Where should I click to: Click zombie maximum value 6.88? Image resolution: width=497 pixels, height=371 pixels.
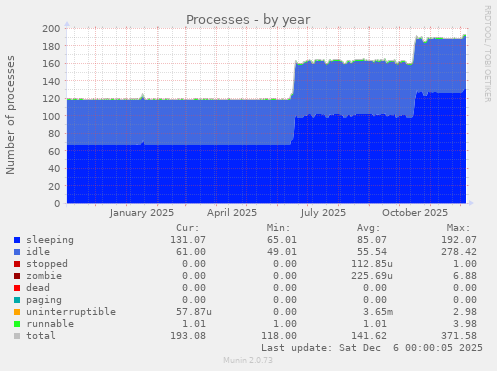pyautogui.click(x=465, y=276)
